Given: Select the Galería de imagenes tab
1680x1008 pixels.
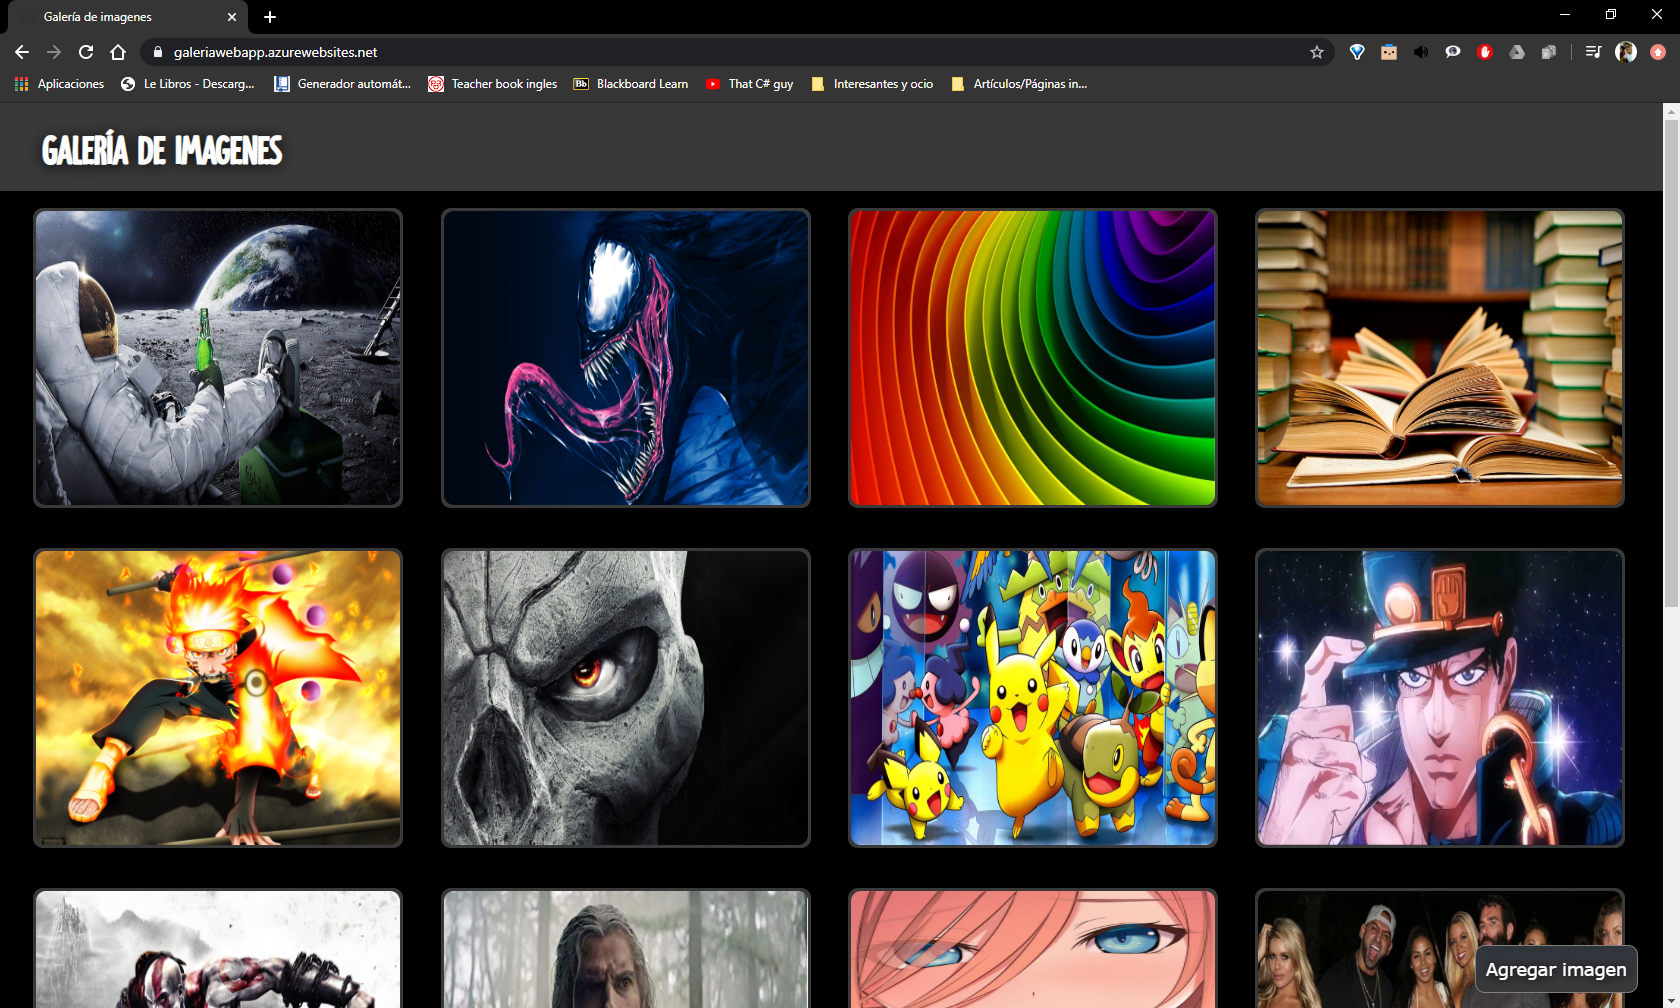Looking at the screenshot, I should click(x=126, y=17).
